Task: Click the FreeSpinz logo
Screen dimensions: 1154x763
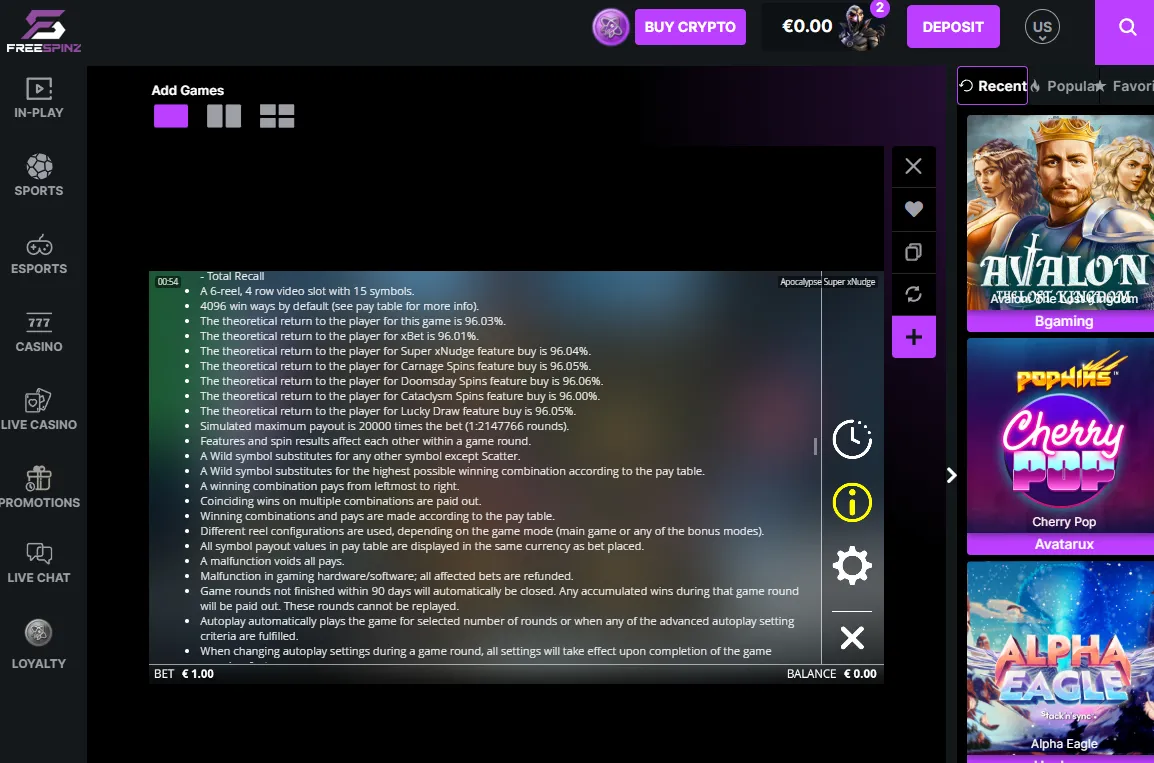Action: pyautogui.click(x=43, y=31)
